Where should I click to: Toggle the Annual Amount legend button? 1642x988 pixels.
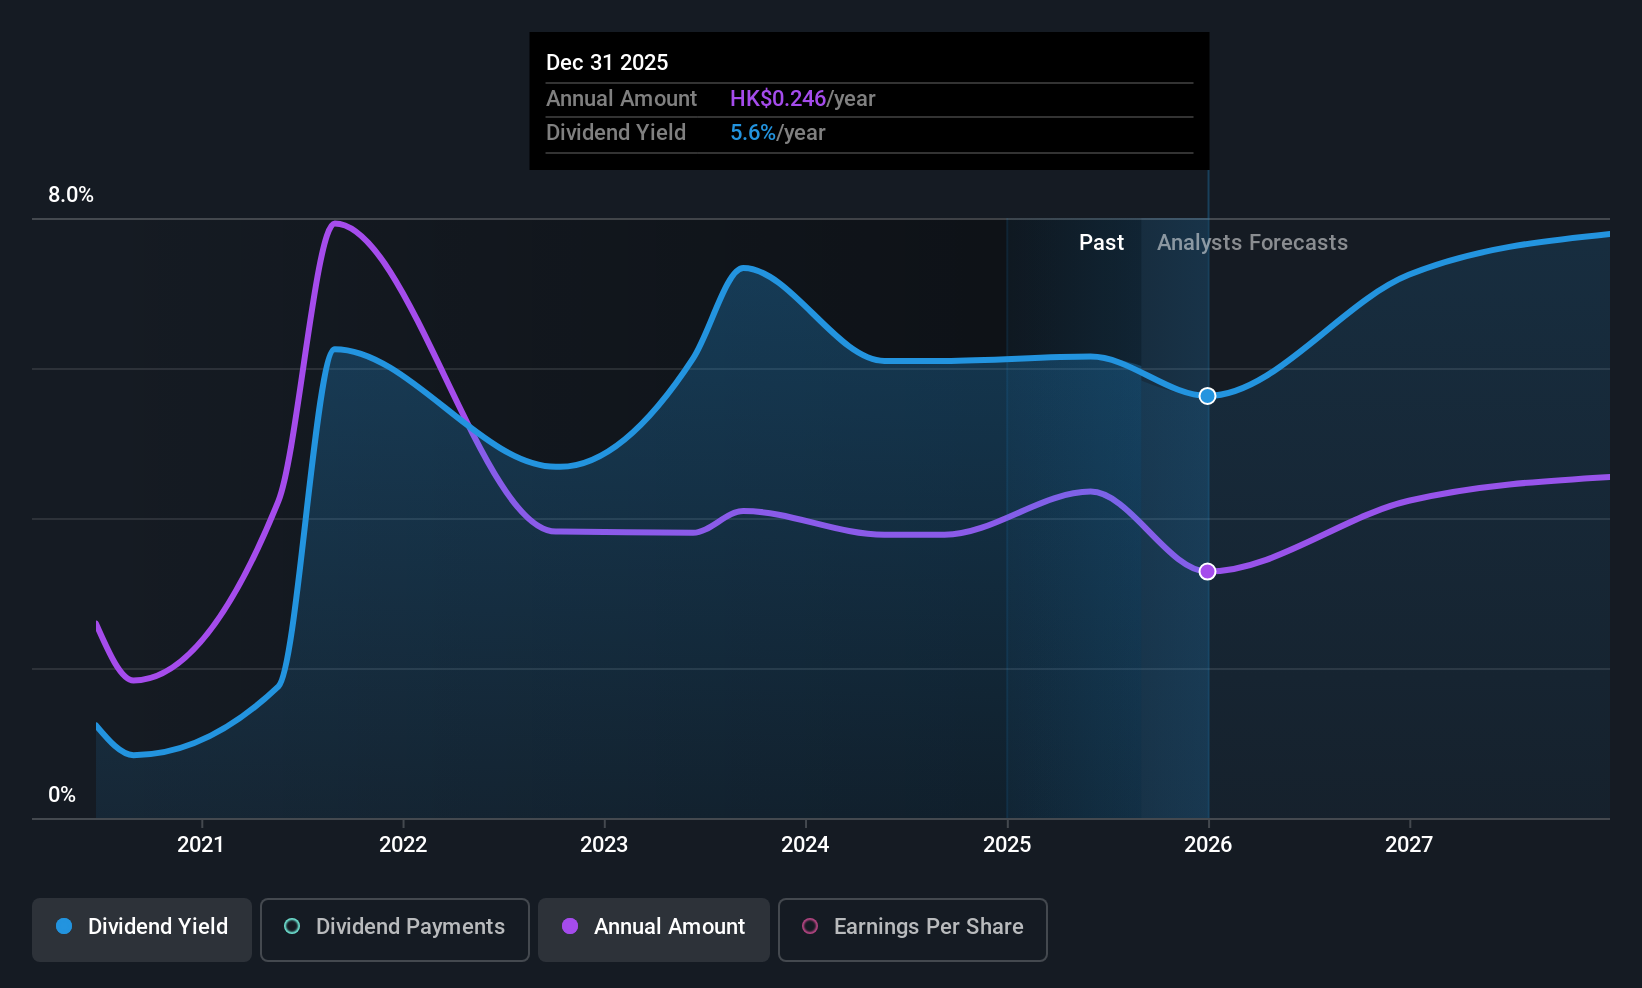tap(654, 929)
